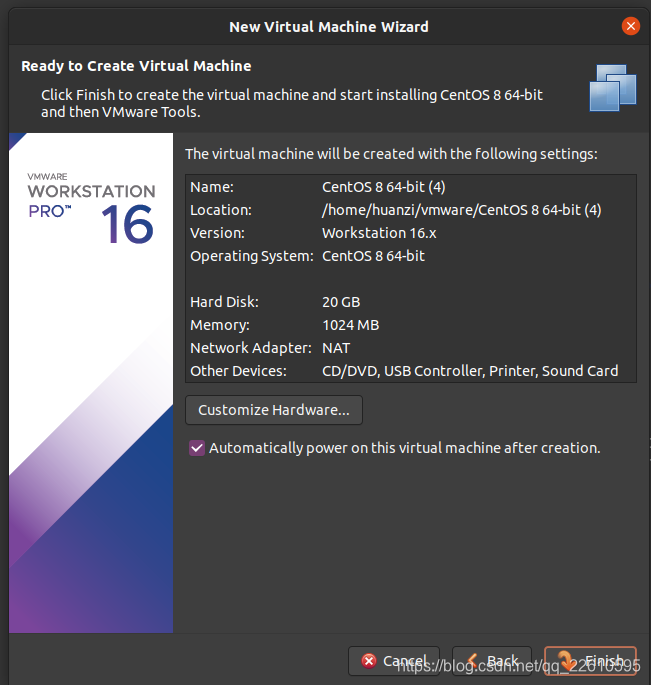Click the 'Memory:' label
Image resolution: width=651 pixels, height=685 pixels.
[220, 325]
